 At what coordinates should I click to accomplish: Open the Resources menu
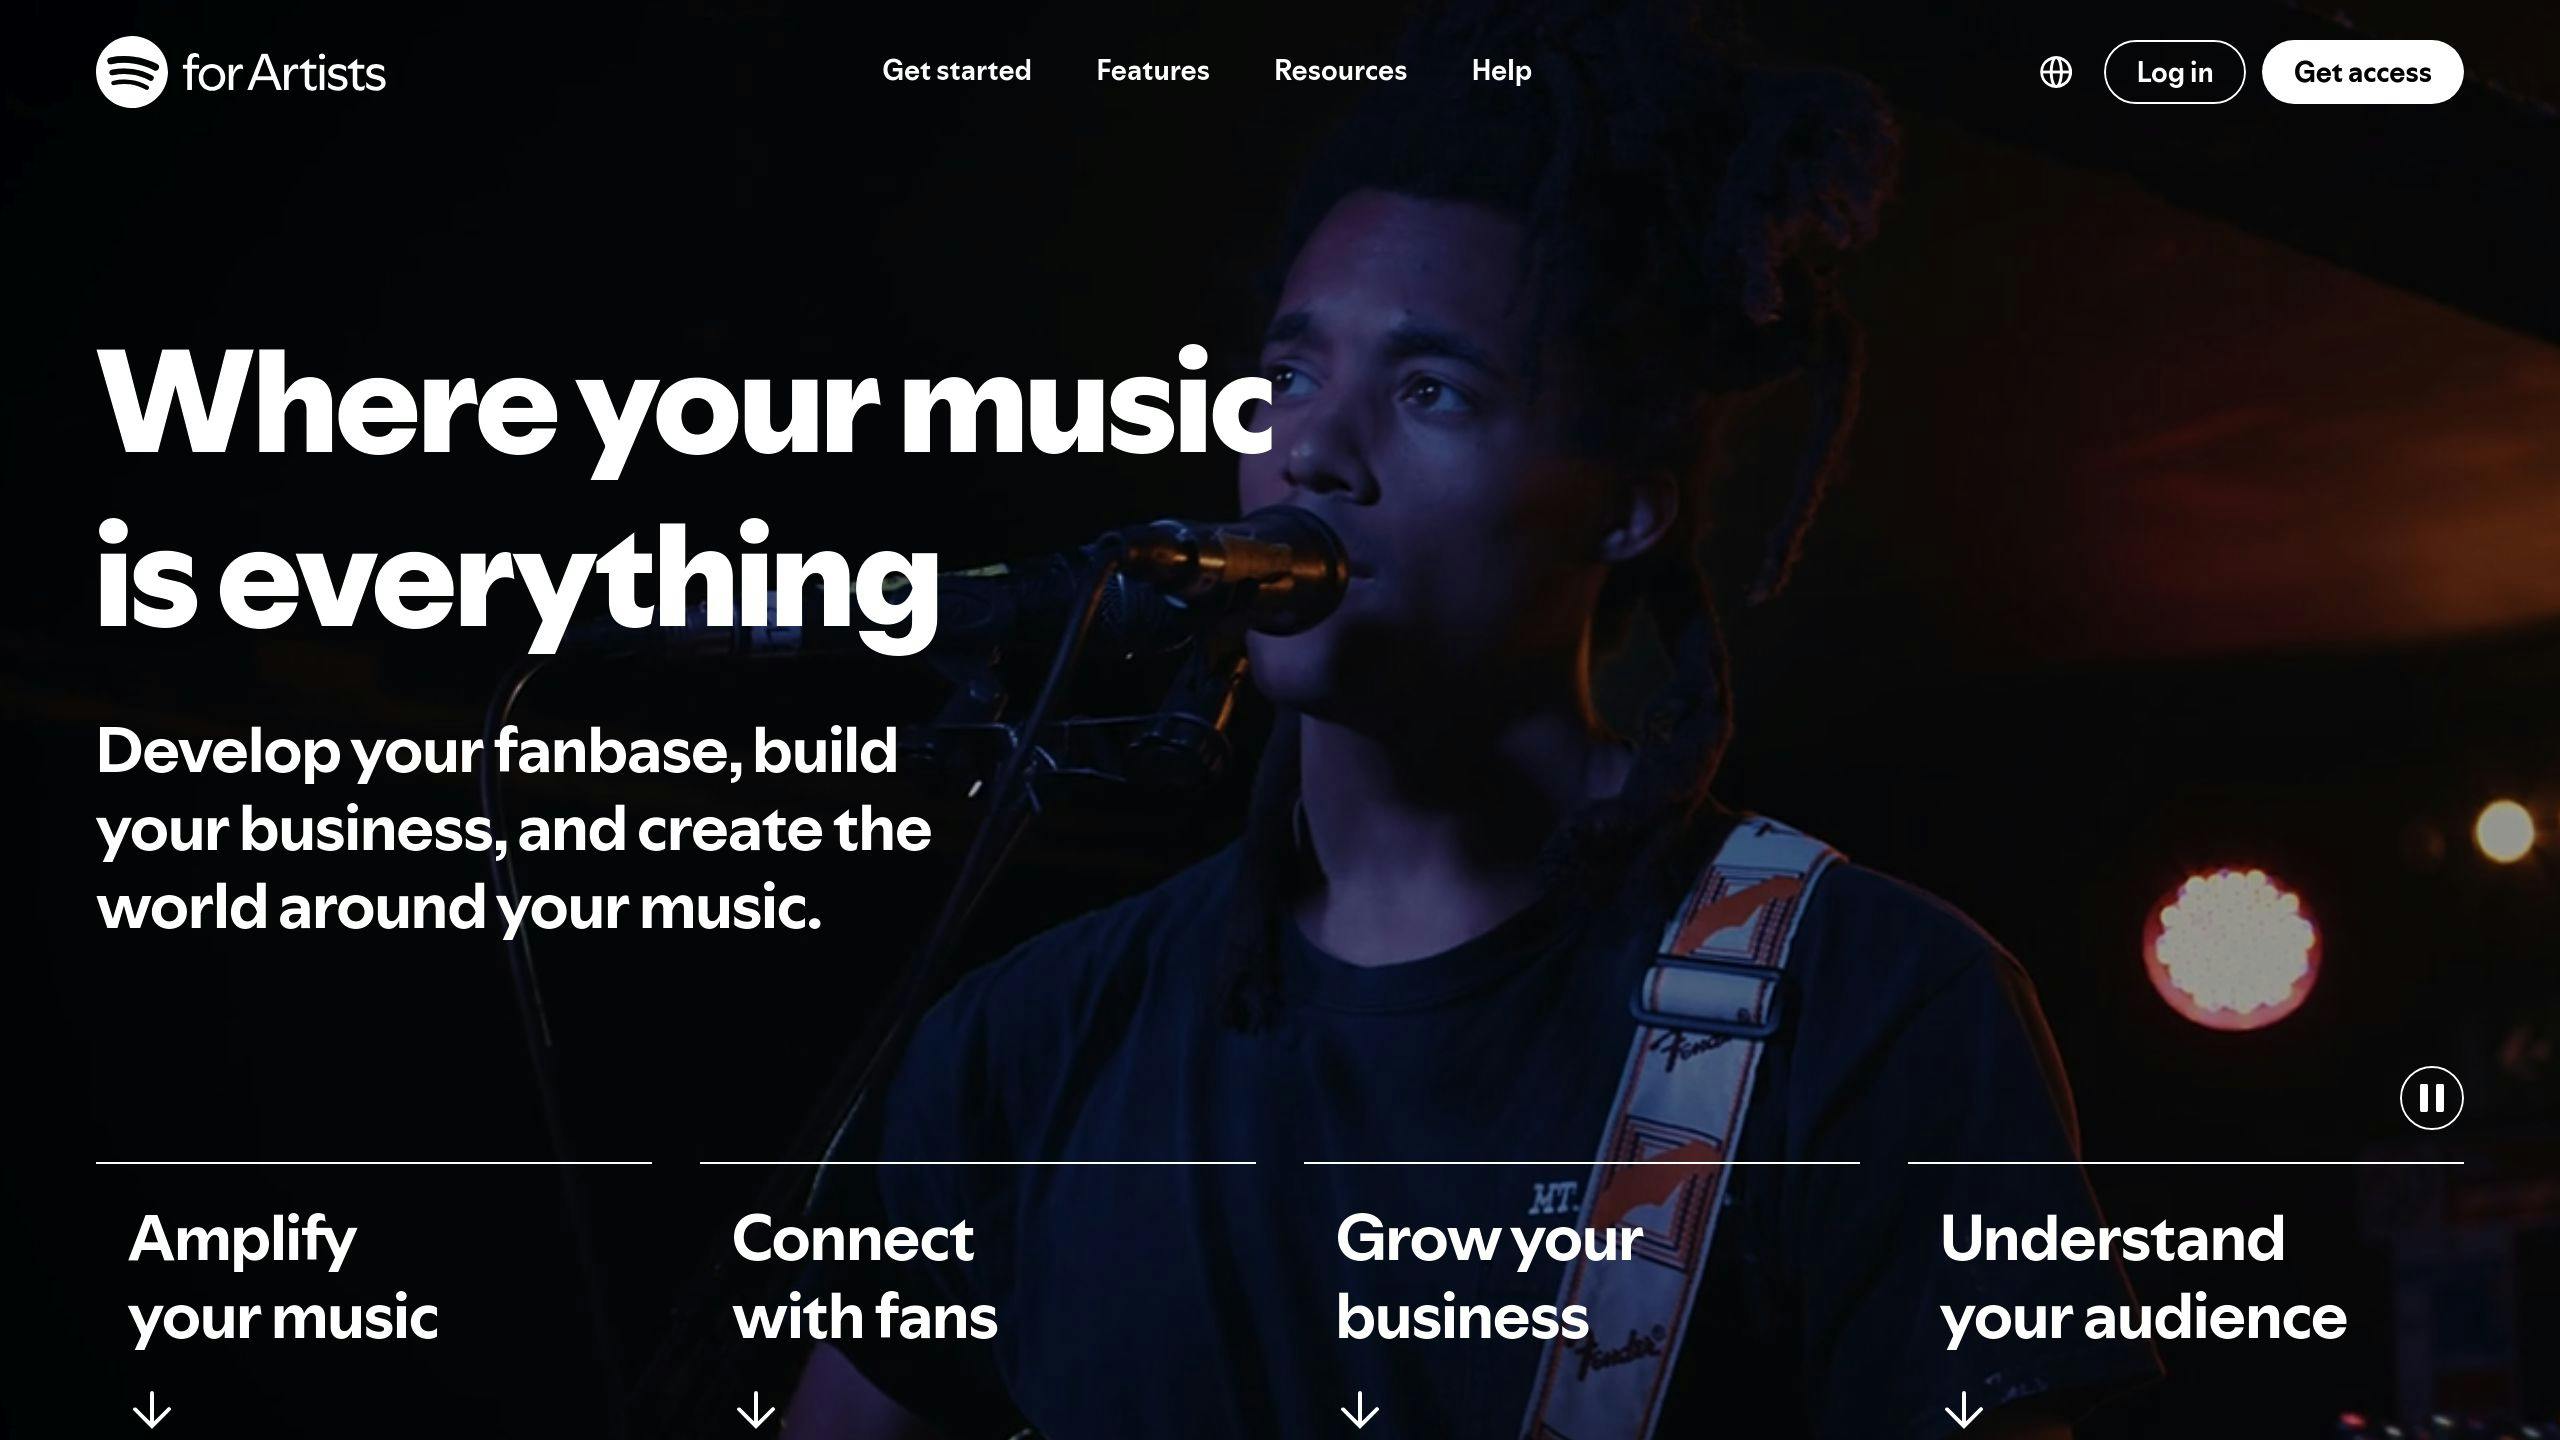point(1340,71)
